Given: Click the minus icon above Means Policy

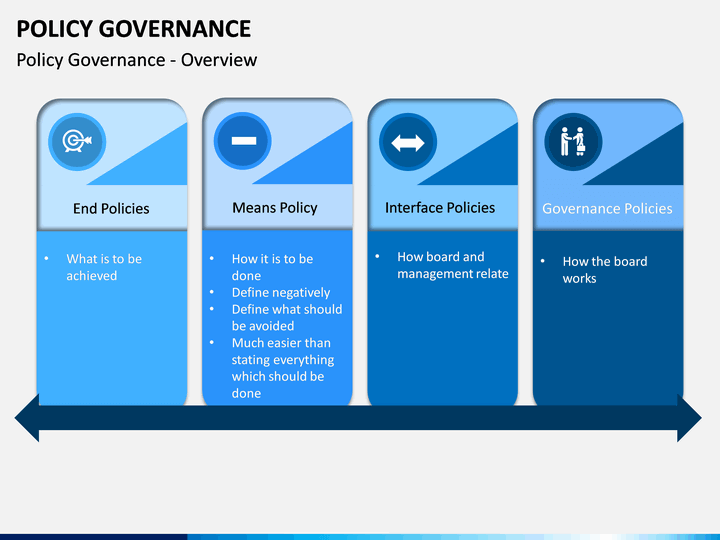Looking at the screenshot, I should click(243, 141).
